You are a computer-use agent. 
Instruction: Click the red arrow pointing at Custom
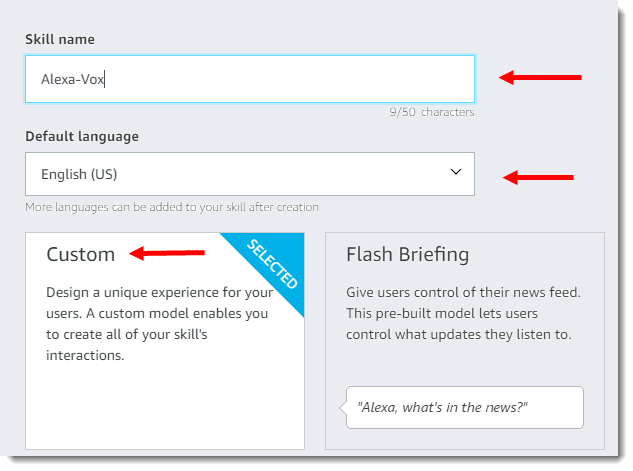(167, 253)
